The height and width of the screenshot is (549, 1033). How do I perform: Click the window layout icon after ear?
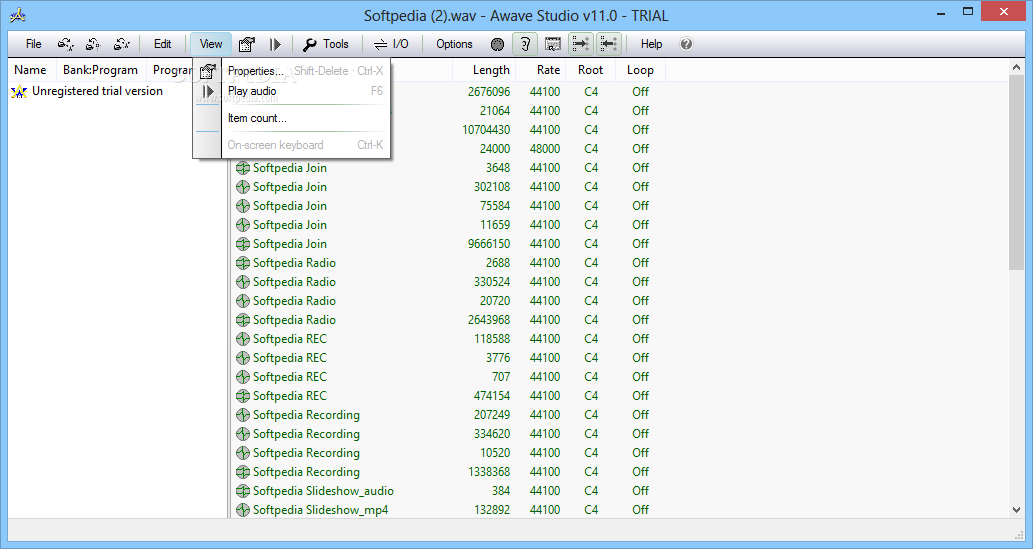[x=553, y=44]
